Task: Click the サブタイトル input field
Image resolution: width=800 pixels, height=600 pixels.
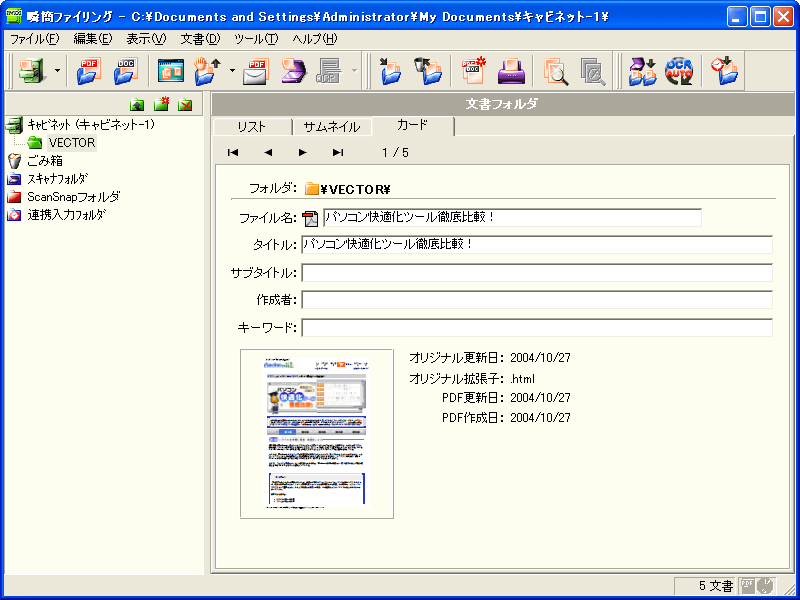Action: pos(537,273)
